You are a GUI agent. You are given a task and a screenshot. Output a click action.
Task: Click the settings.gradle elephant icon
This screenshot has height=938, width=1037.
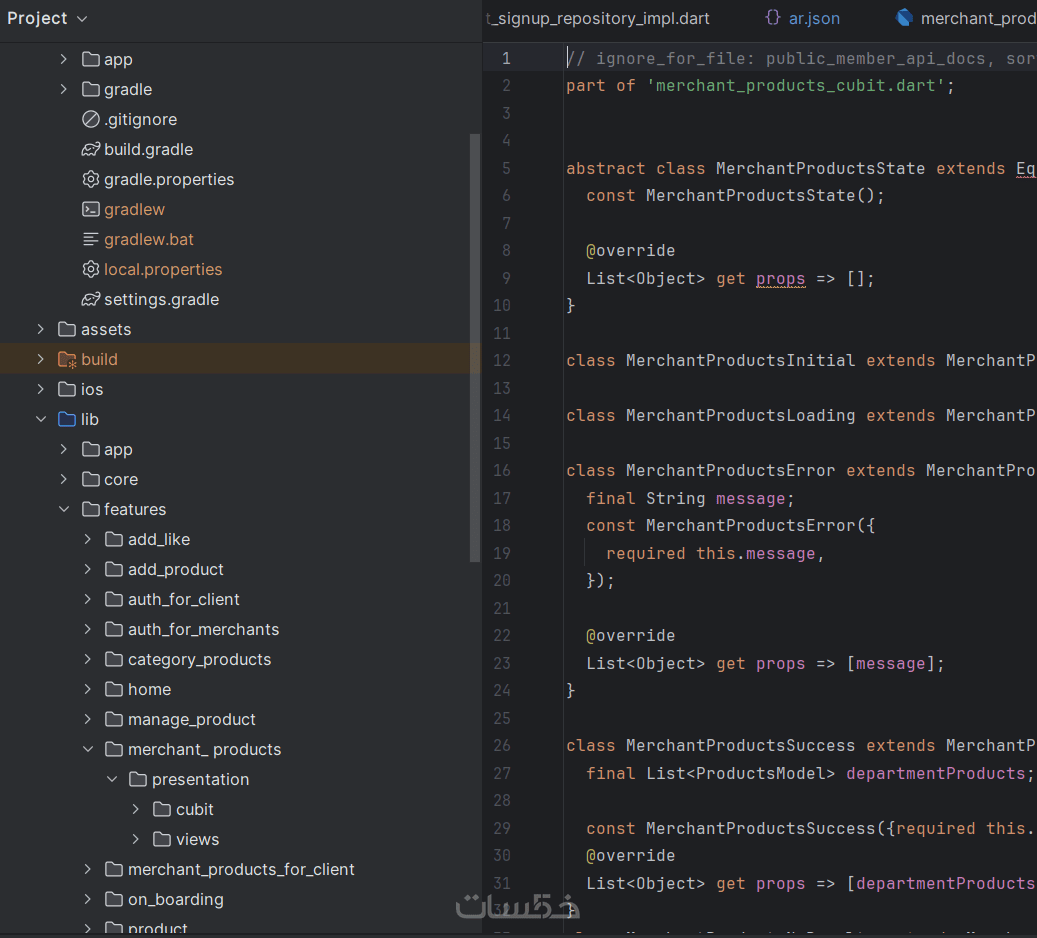(x=91, y=300)
